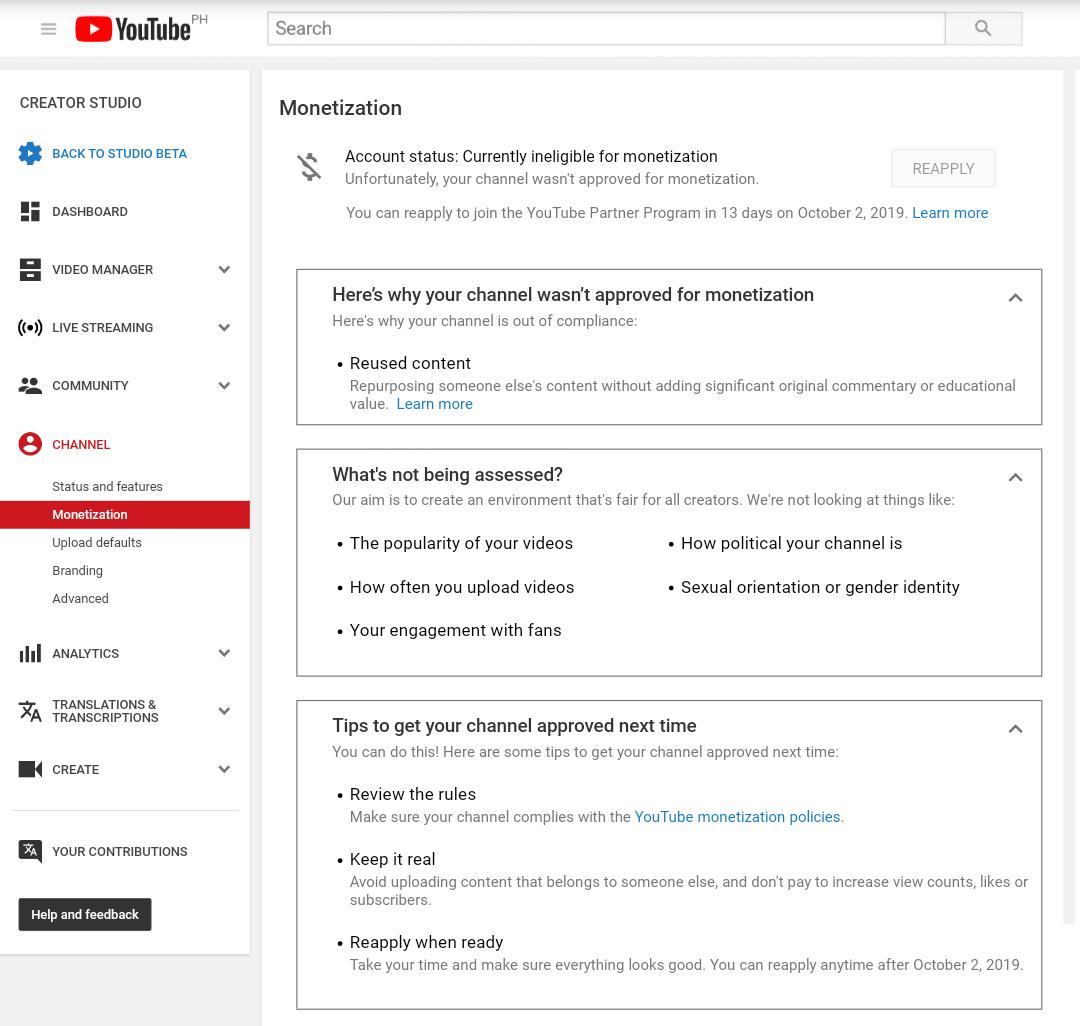The image size is (1080, 1026).
Task: Open the Advanced channel settings
Action: coord(81,598)
